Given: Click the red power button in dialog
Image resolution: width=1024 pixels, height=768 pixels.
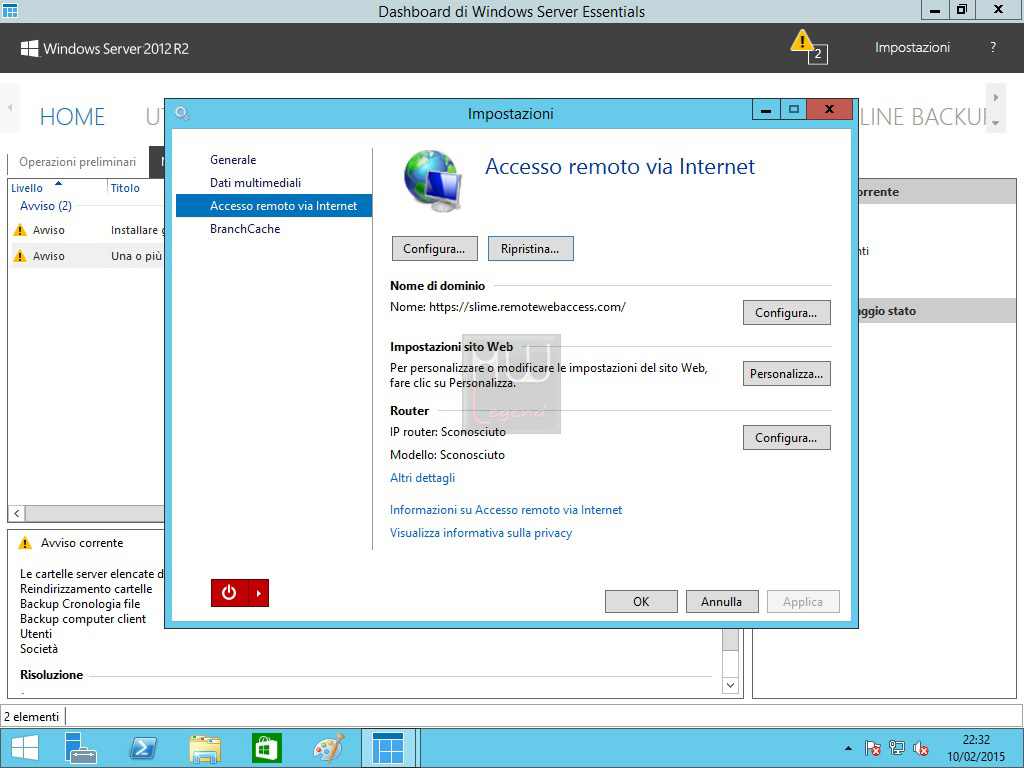Looking at the screenshot, I should 229,593.
